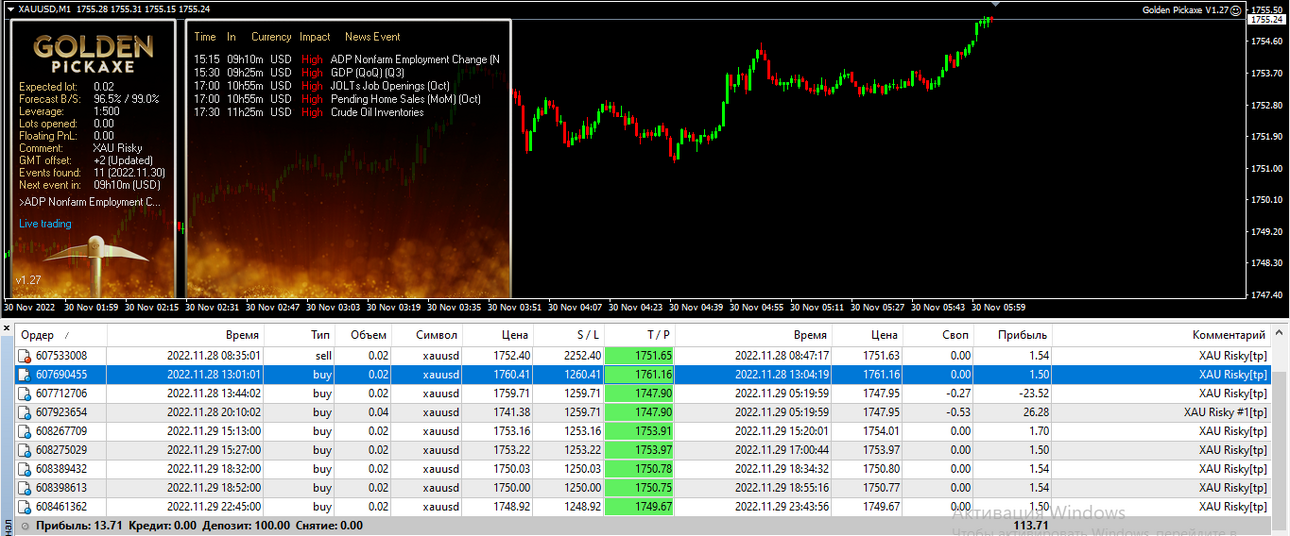Sort by the T / P column header

point(641,335)
